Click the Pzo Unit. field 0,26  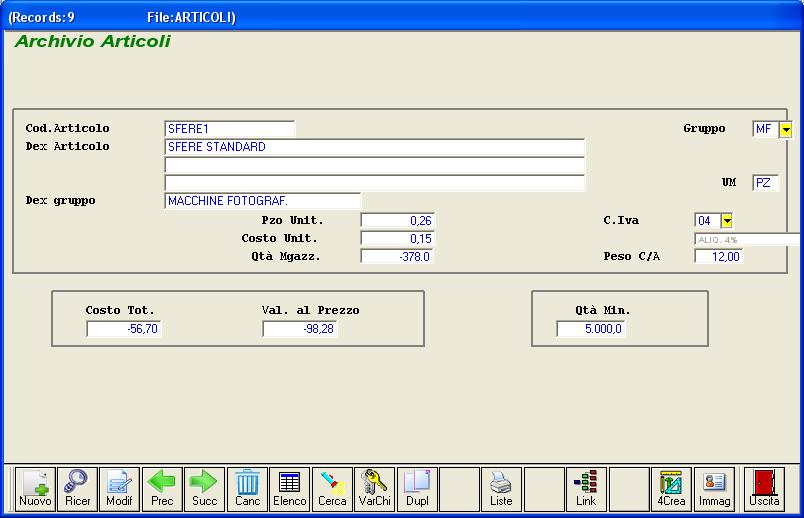[397, 221]
